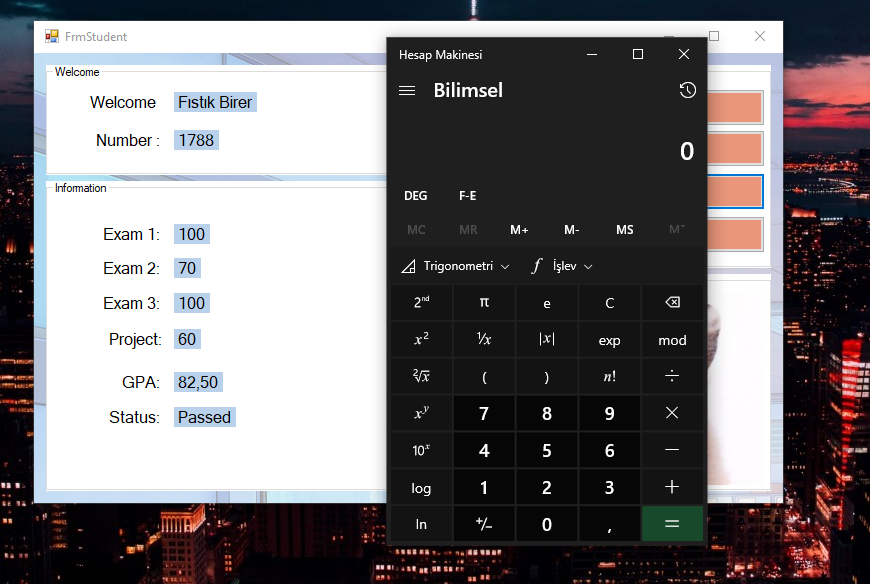Click the mod key

coord(672,339)
